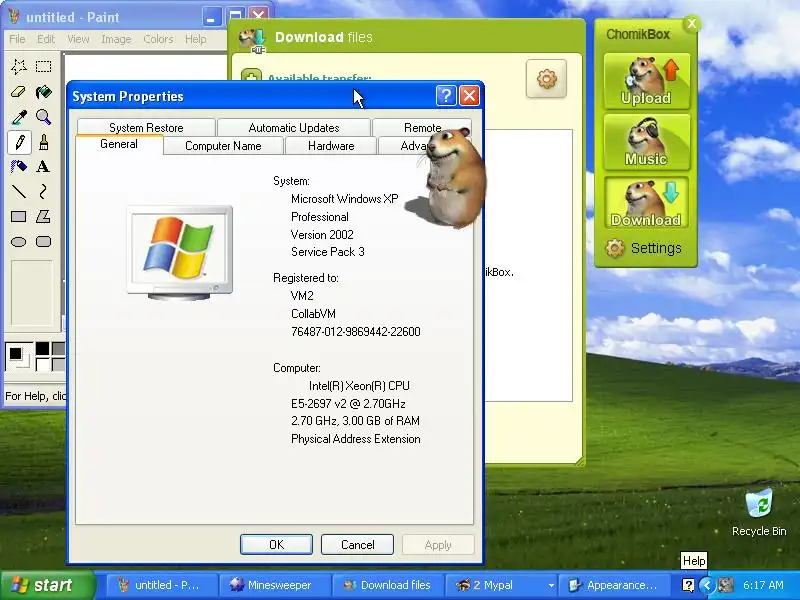800x600 pixels.
Task: Click the "Physical Address Extension" text
Action: click(356, 439)
